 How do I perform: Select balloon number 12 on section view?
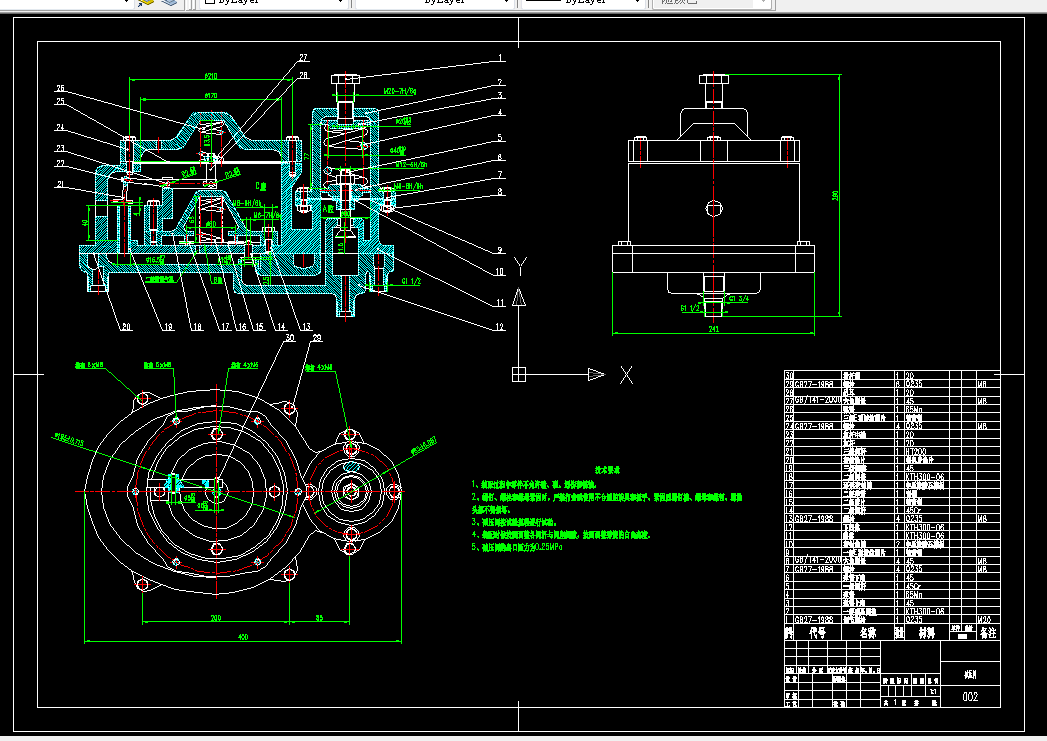(500, 327)
